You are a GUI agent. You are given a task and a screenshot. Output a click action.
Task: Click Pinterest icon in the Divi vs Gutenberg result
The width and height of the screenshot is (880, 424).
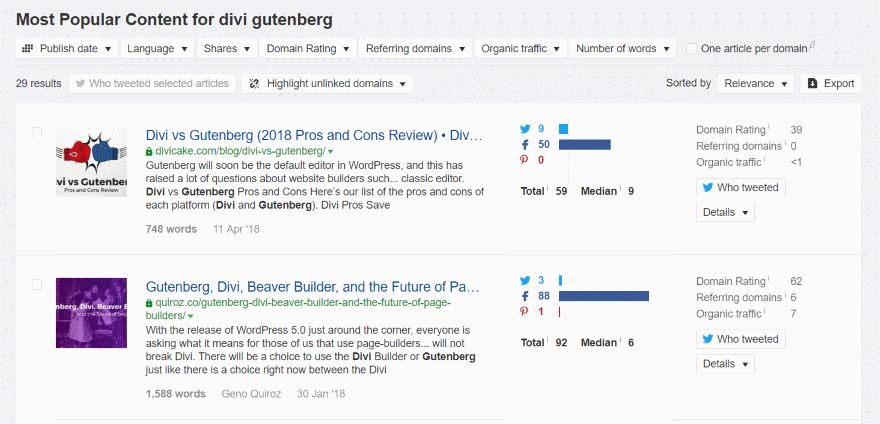(x=525, y=160)
